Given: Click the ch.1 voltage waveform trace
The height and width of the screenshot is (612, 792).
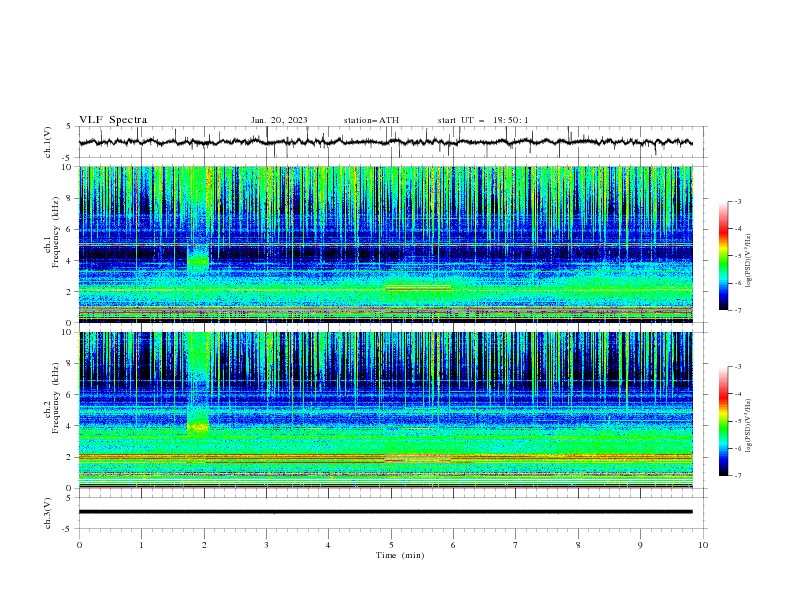Looking at the screenshot, I should pos(385,142).
